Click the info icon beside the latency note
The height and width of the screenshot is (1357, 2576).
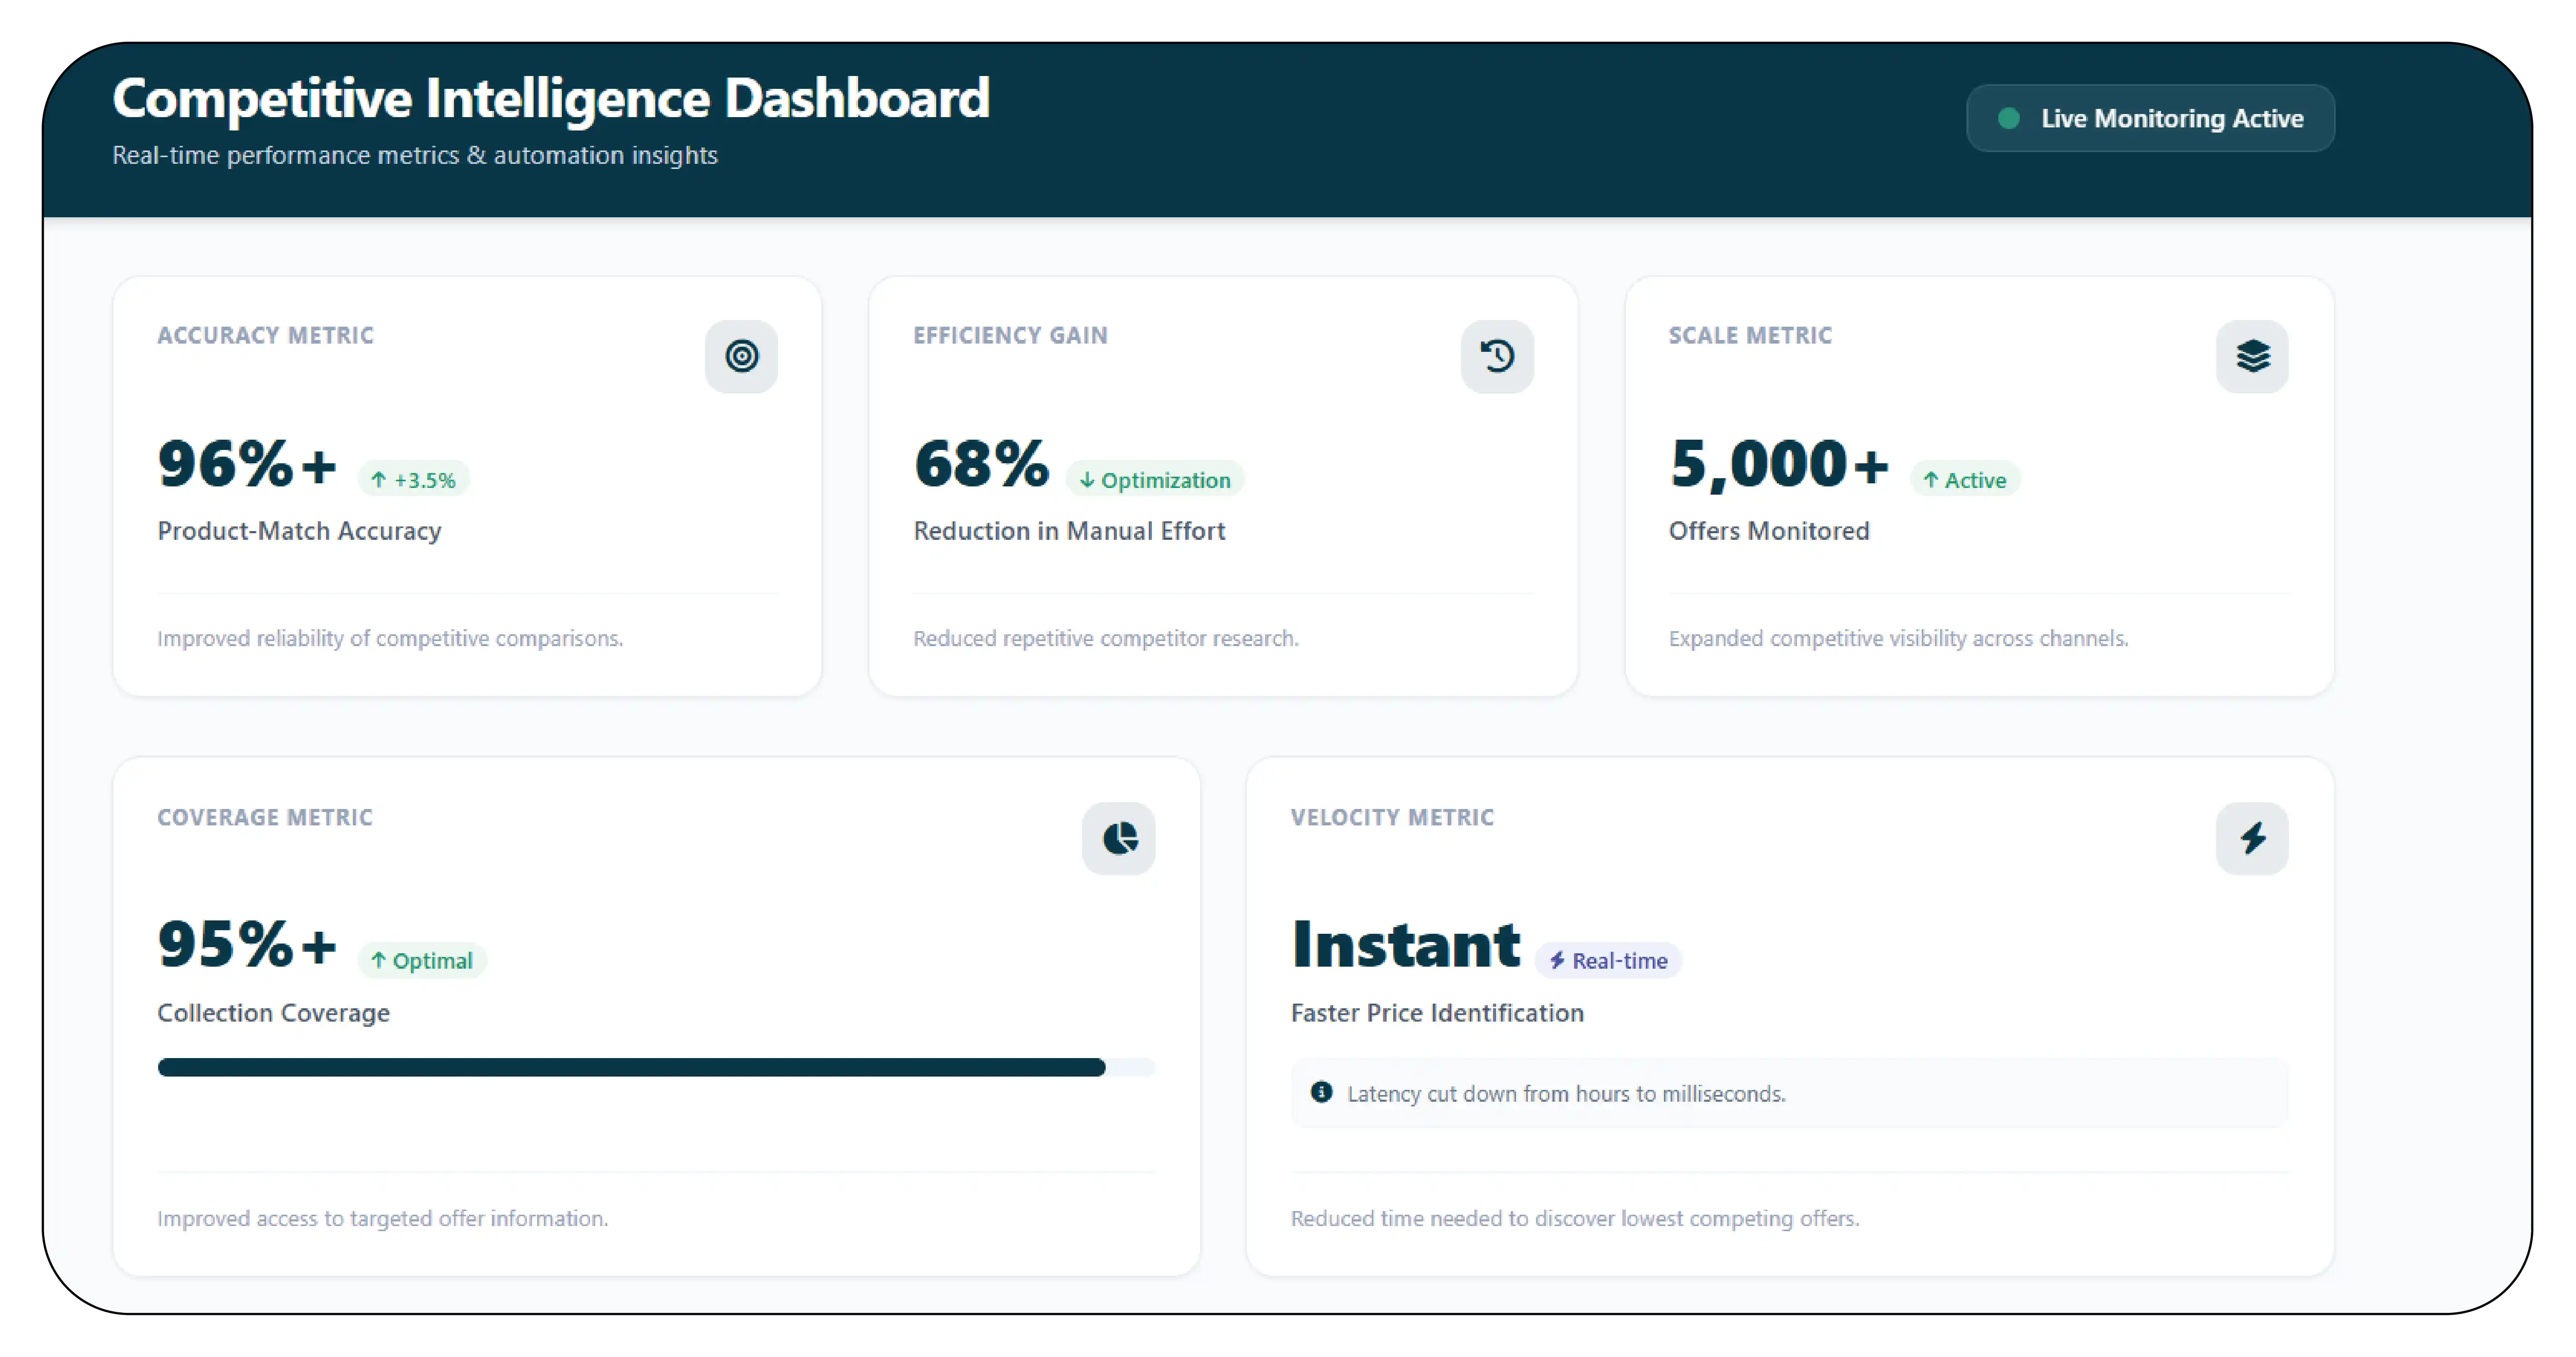(1321, 1092)
